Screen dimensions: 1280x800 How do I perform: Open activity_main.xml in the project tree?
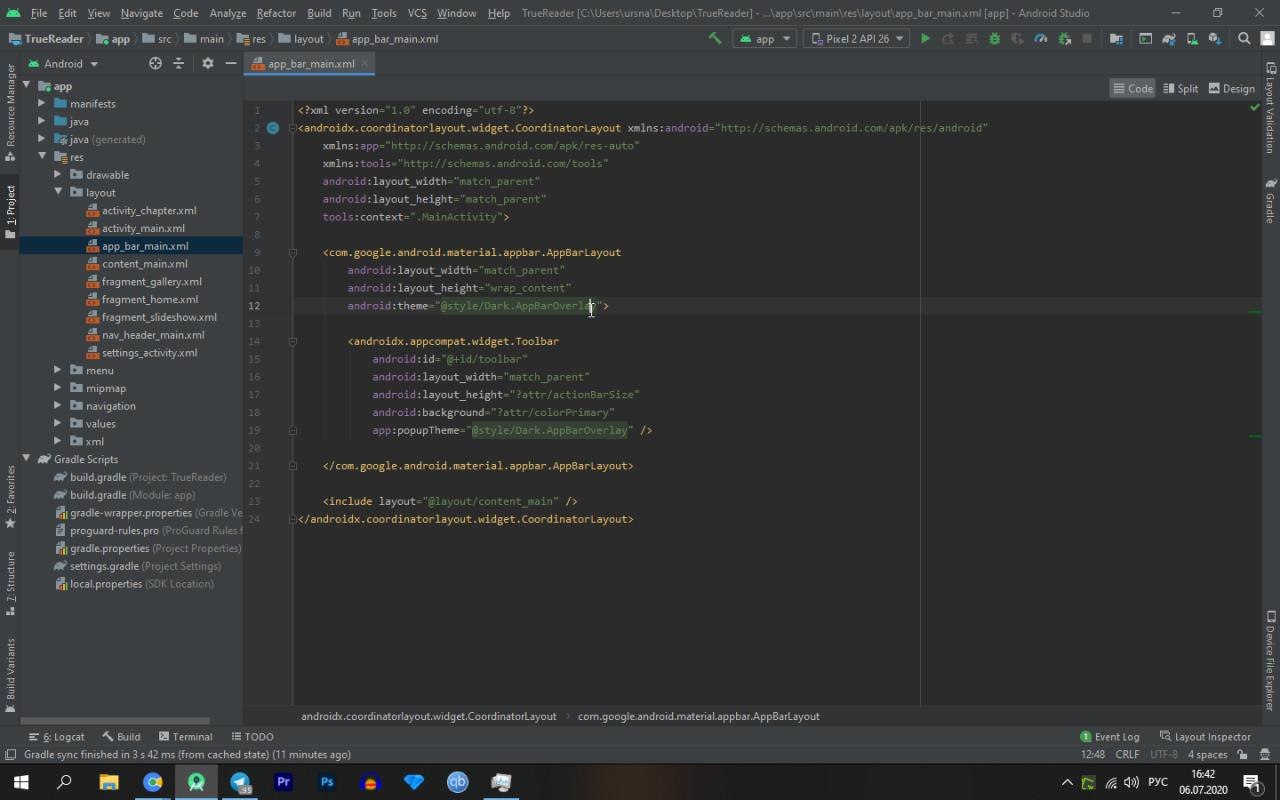click(x=143, y=228)
